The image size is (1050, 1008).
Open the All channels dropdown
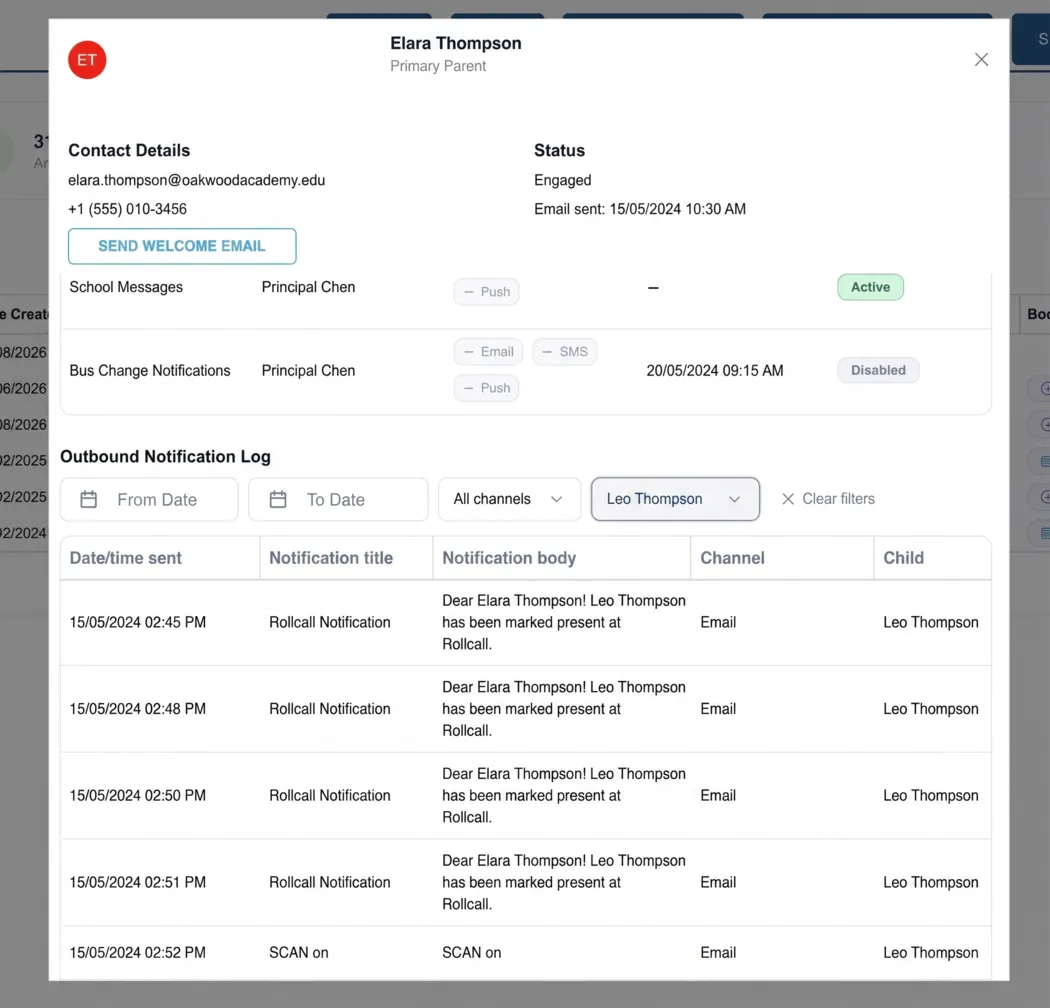coord(509,499)
